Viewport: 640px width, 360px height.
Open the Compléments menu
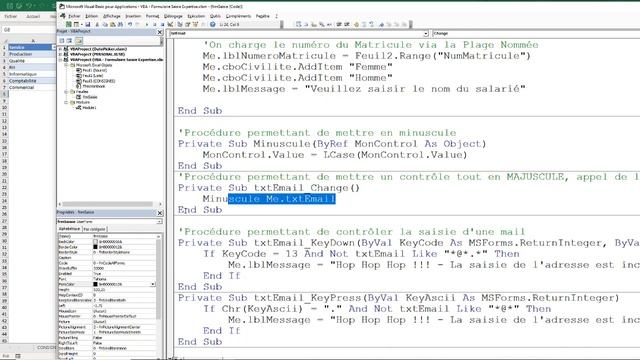238,16
